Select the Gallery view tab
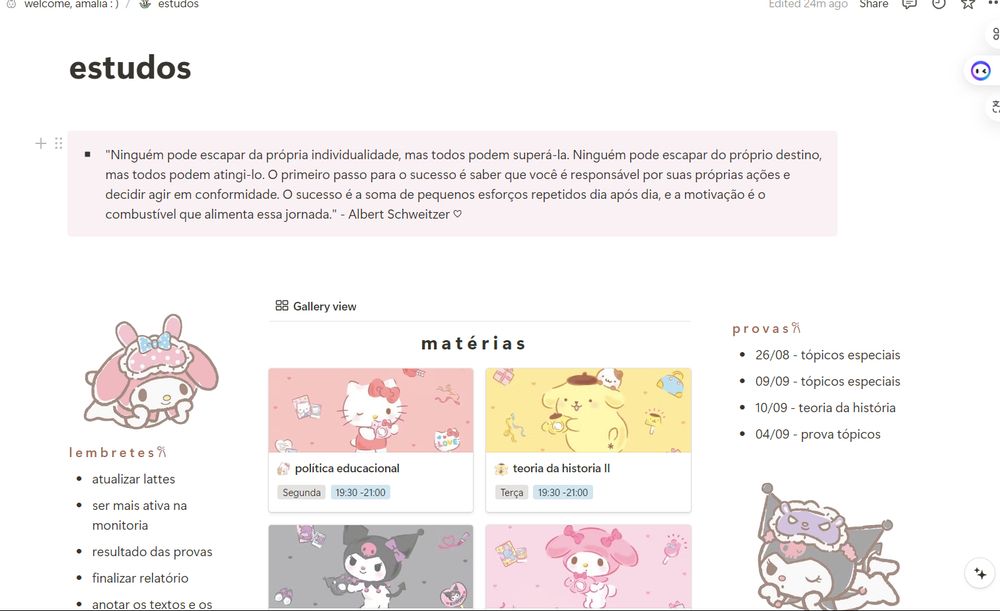 pos(316,306)
